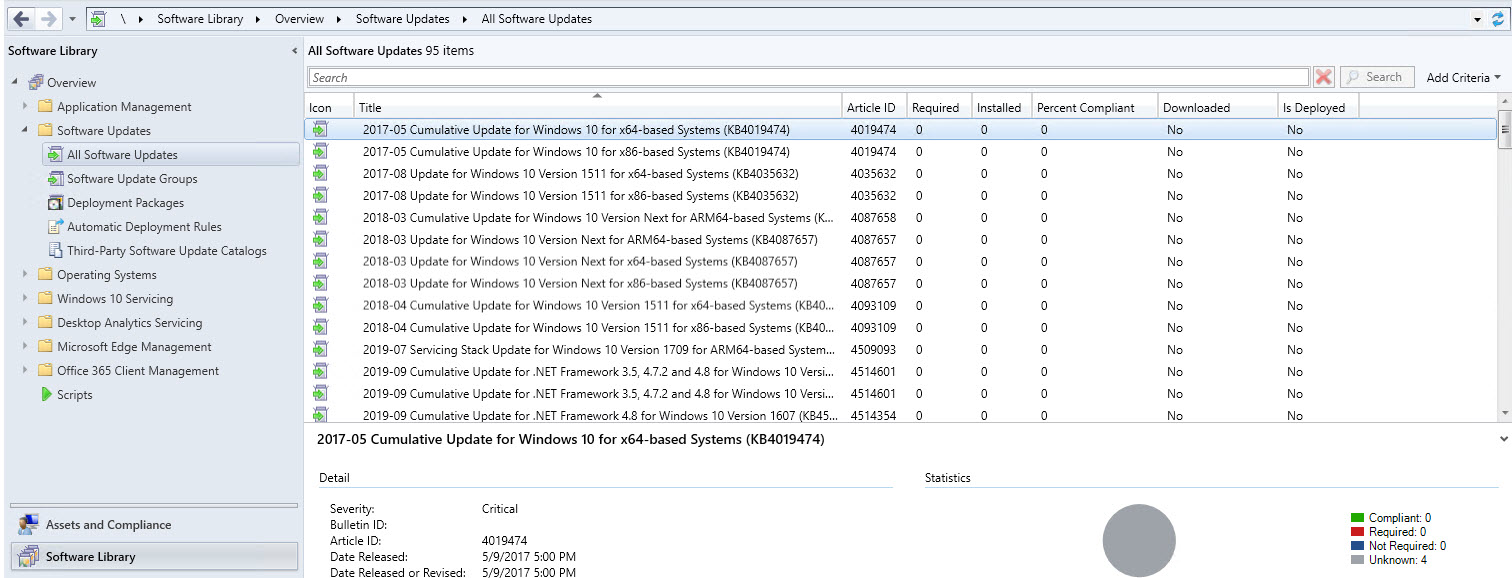
Task: Sort list by Article ID column
Action: [x=871, y=108]
